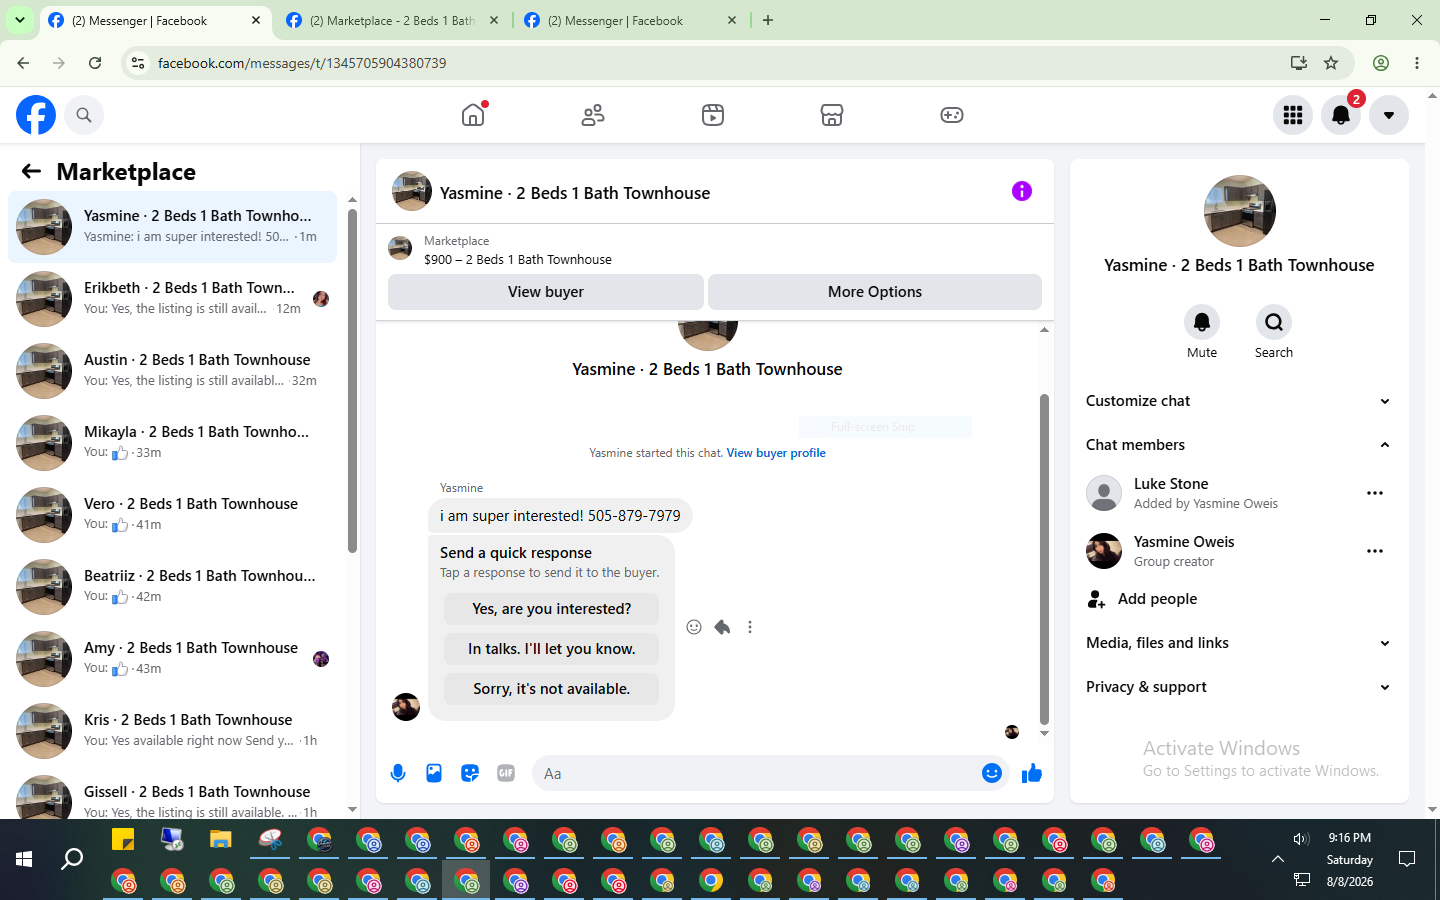Screen dimensions: 1440x900
Task: Open the notifications bell with 2 alerts
Action: pos(1341,115)
